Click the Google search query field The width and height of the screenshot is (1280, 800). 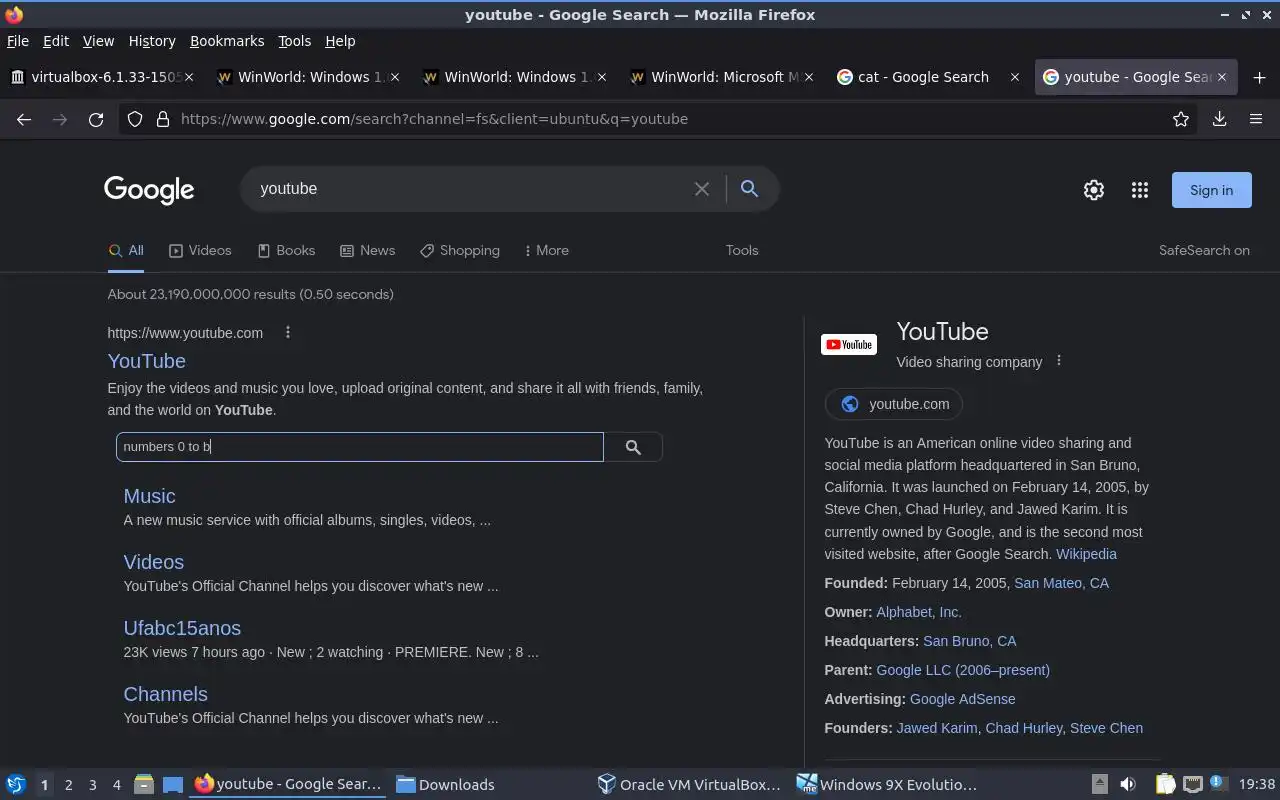pos(470,189)
